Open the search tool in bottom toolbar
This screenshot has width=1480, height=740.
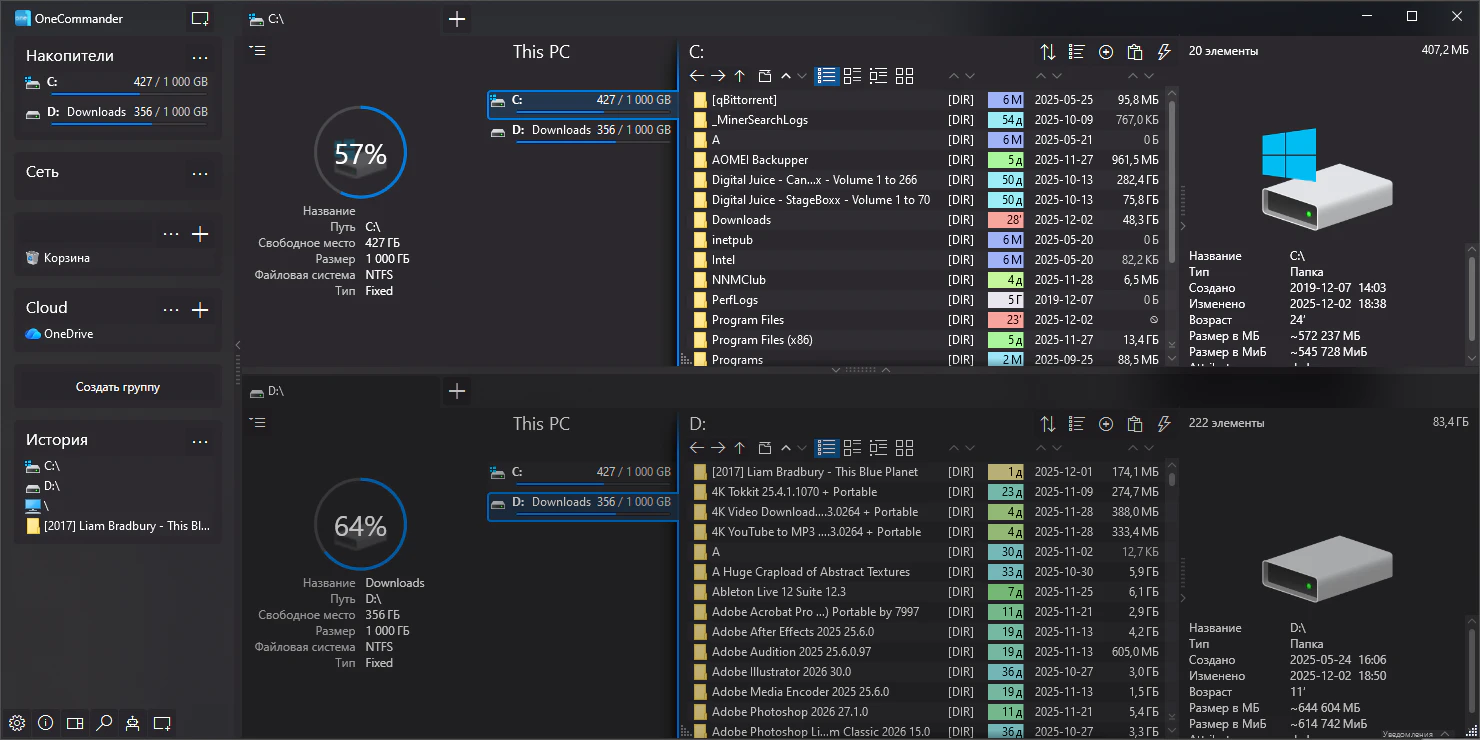104,723
